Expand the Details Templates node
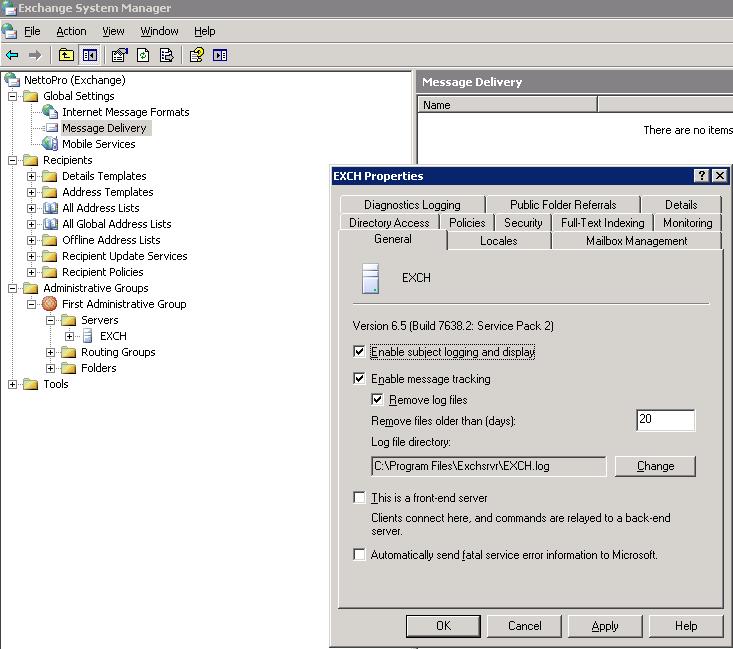 click(x=31, y=176)
